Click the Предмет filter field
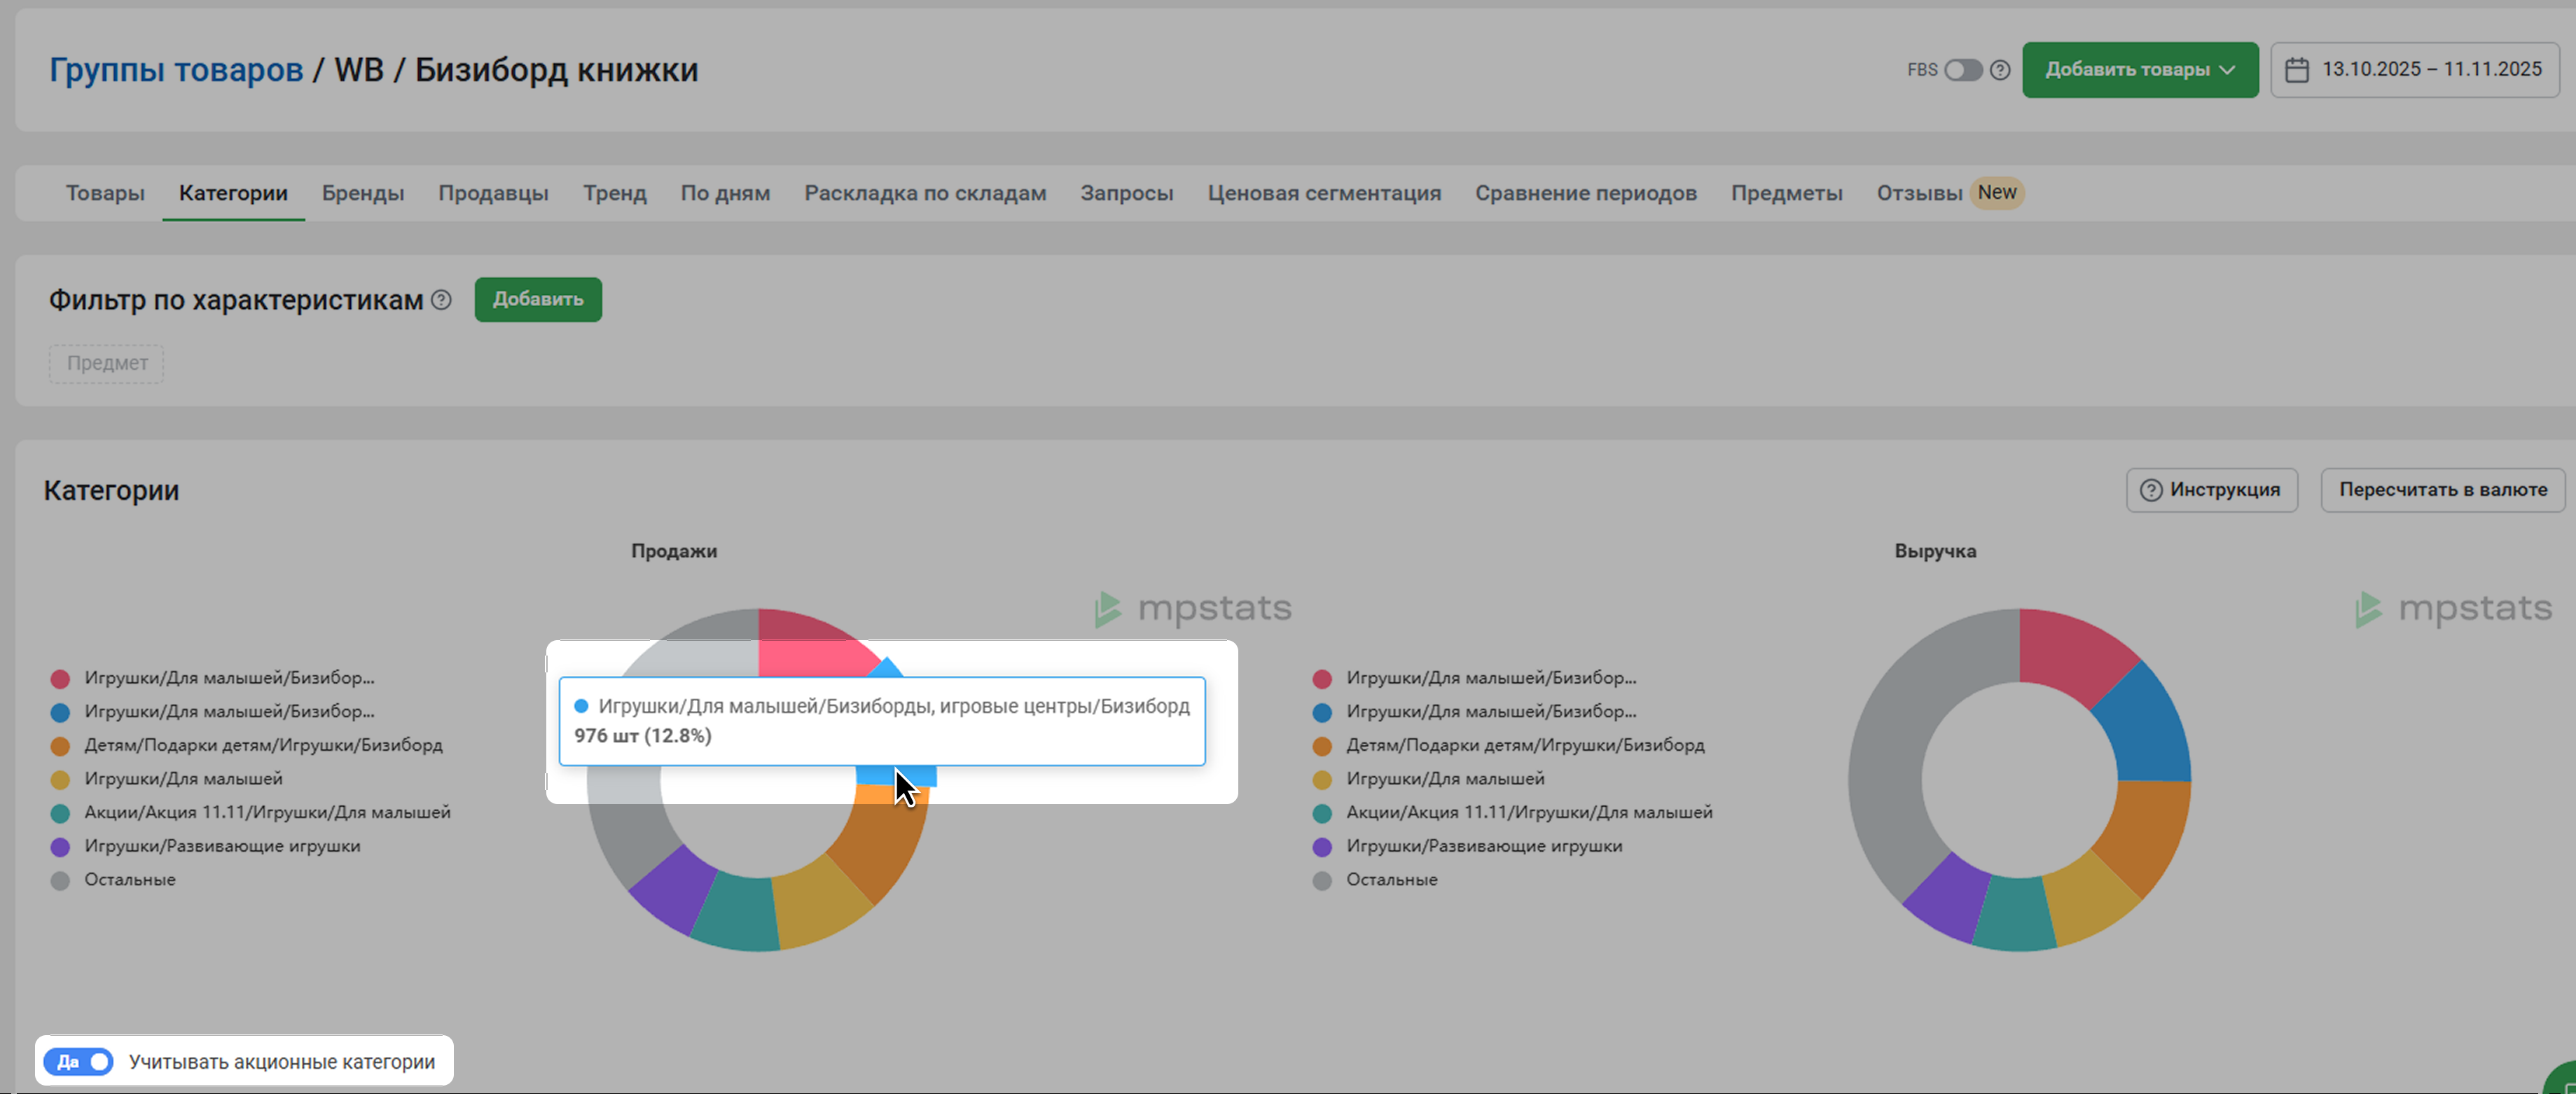The height and width of the screenshot is (1094, 2576). [x=107, y=364]
